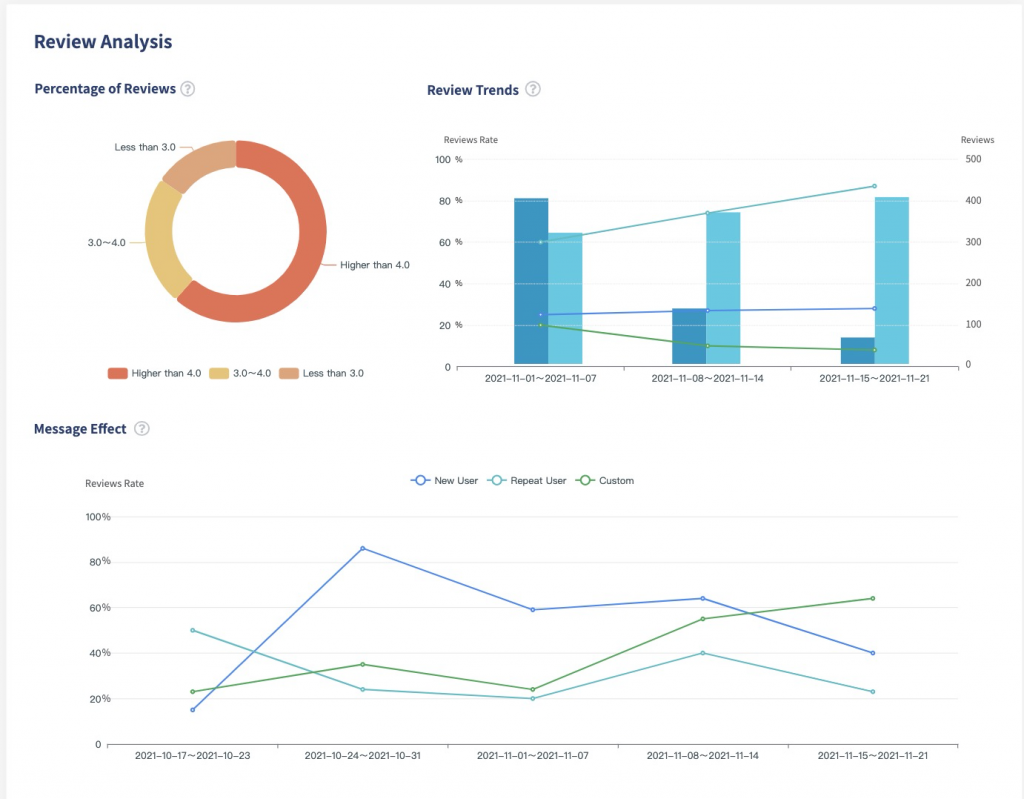
Task: Toggle 'Less than 3.0' donut legend item
Action: [321, 373]
